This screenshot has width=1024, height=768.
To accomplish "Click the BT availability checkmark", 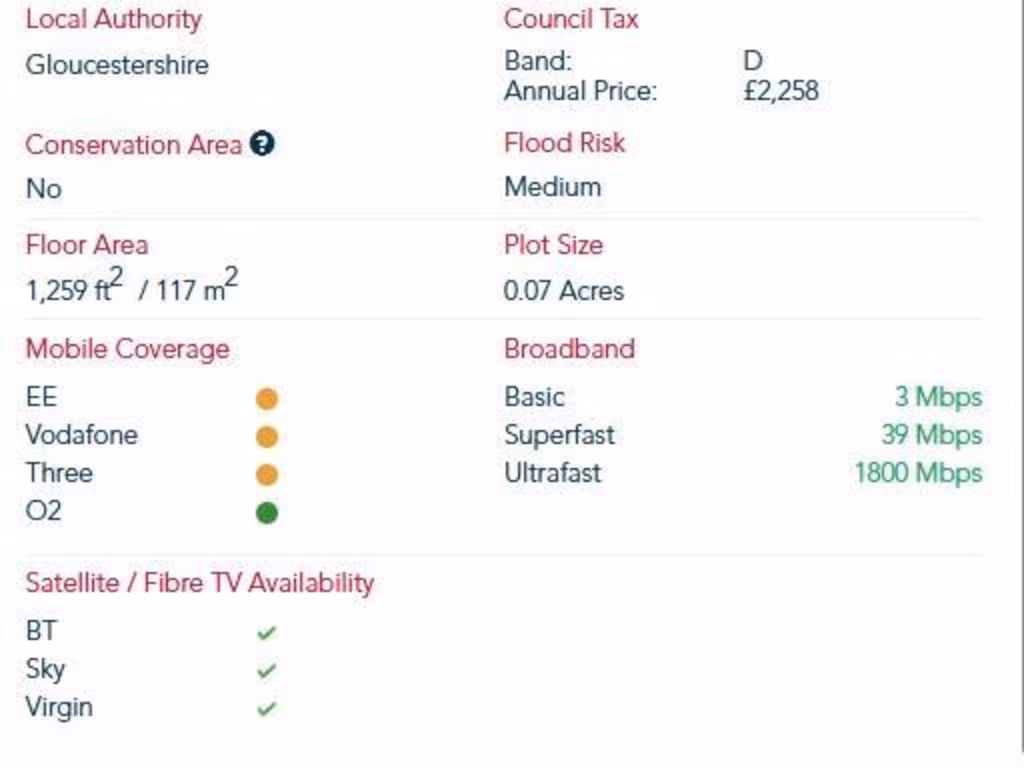I will [x=266, y=632].
